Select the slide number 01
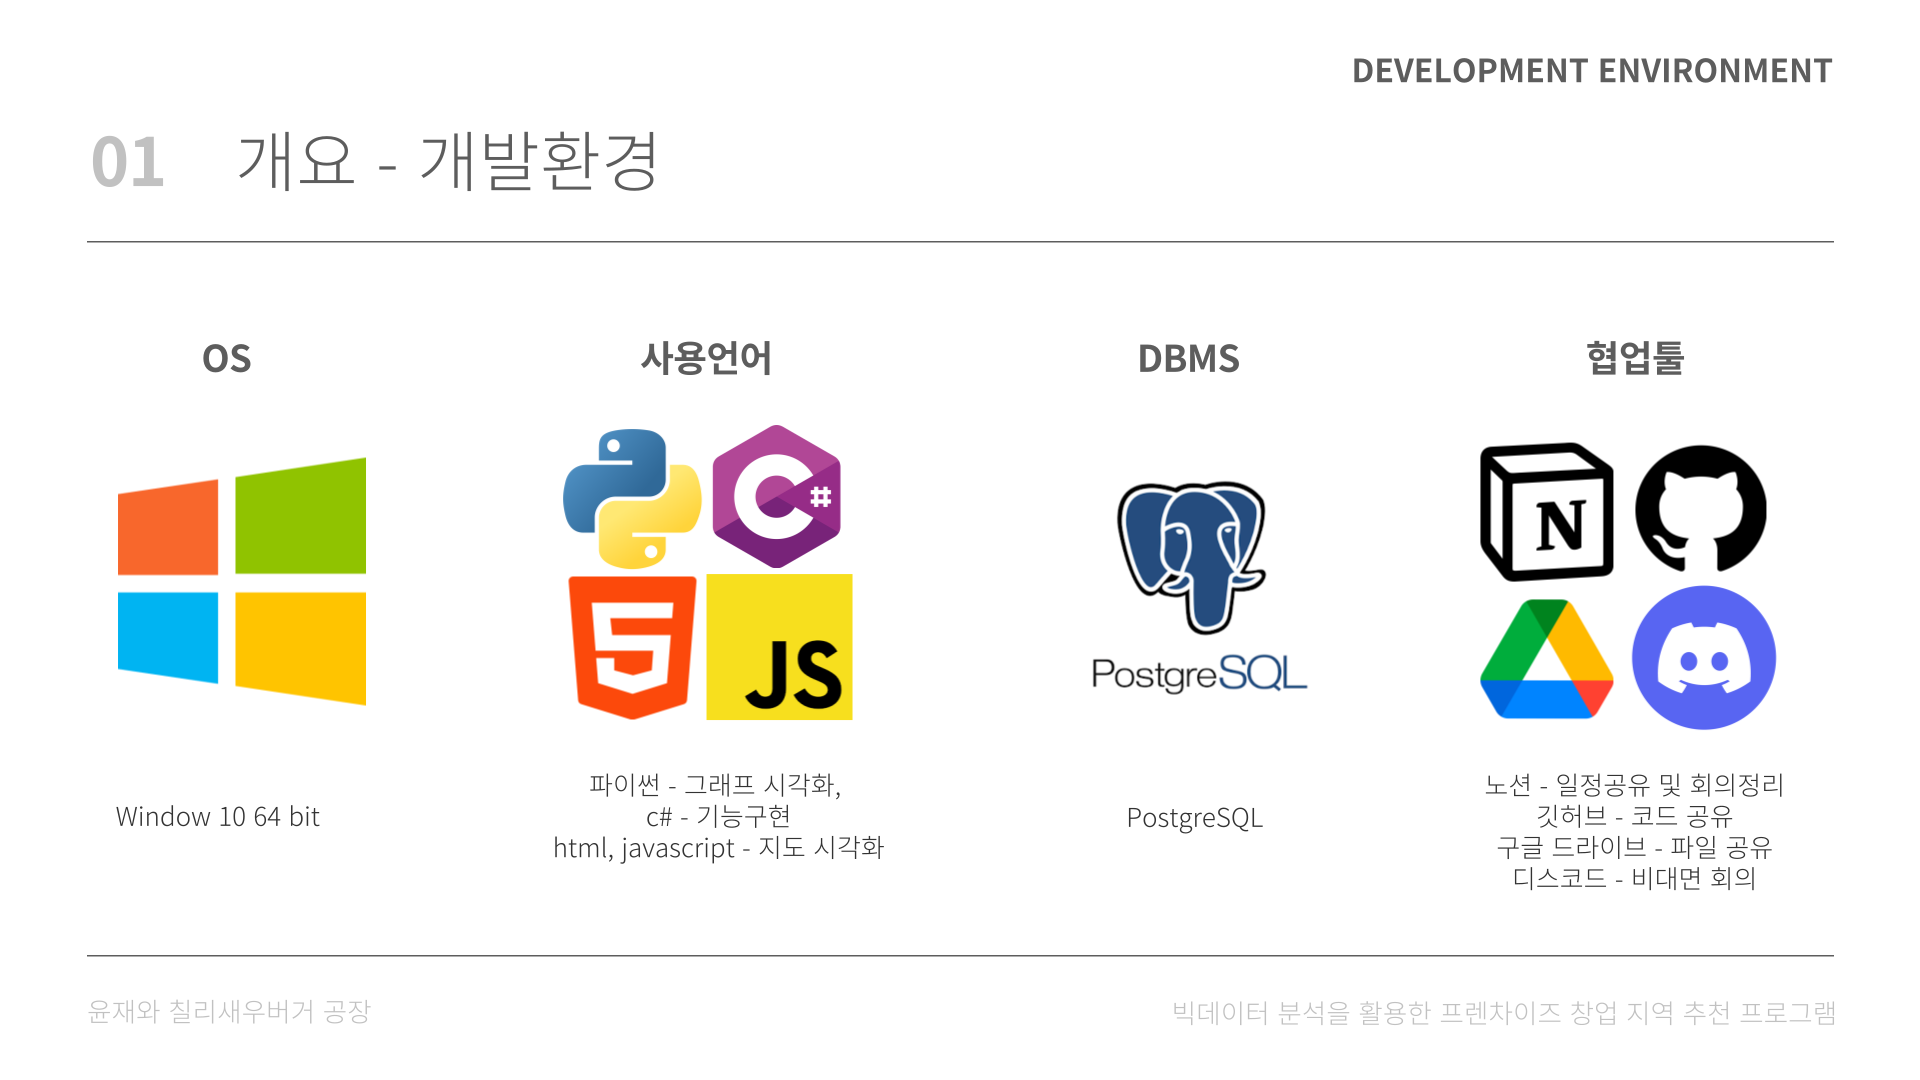 (x=128, y=162)
